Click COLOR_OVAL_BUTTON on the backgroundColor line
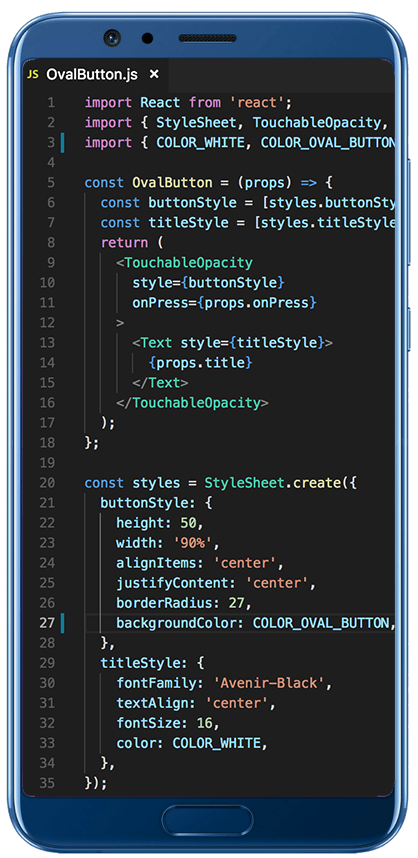Image resolution: width=418 pixels, height=858 pixels. (321, 623)
